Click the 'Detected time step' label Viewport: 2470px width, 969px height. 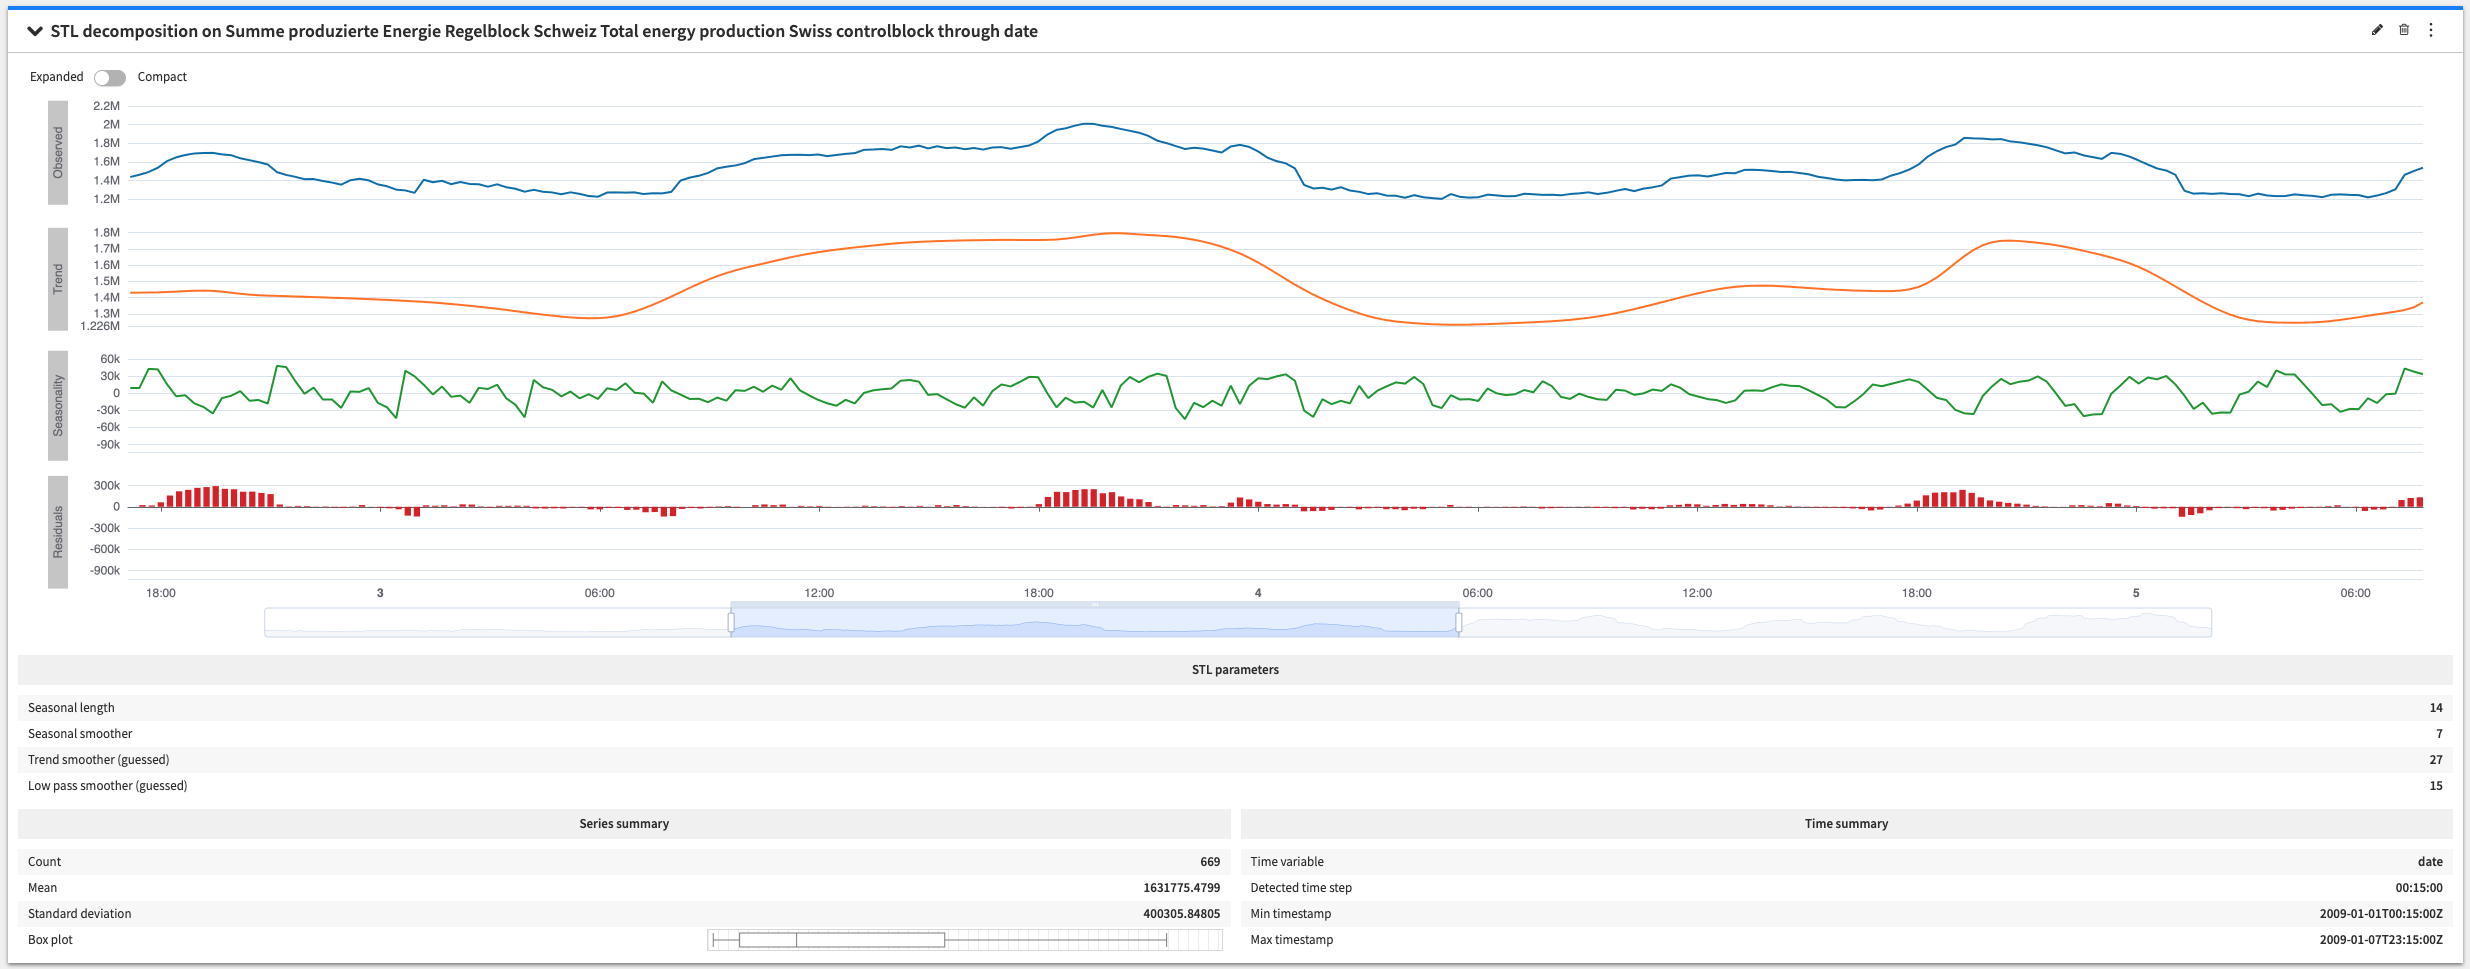pyautogui.click(x=1301, y=888)
